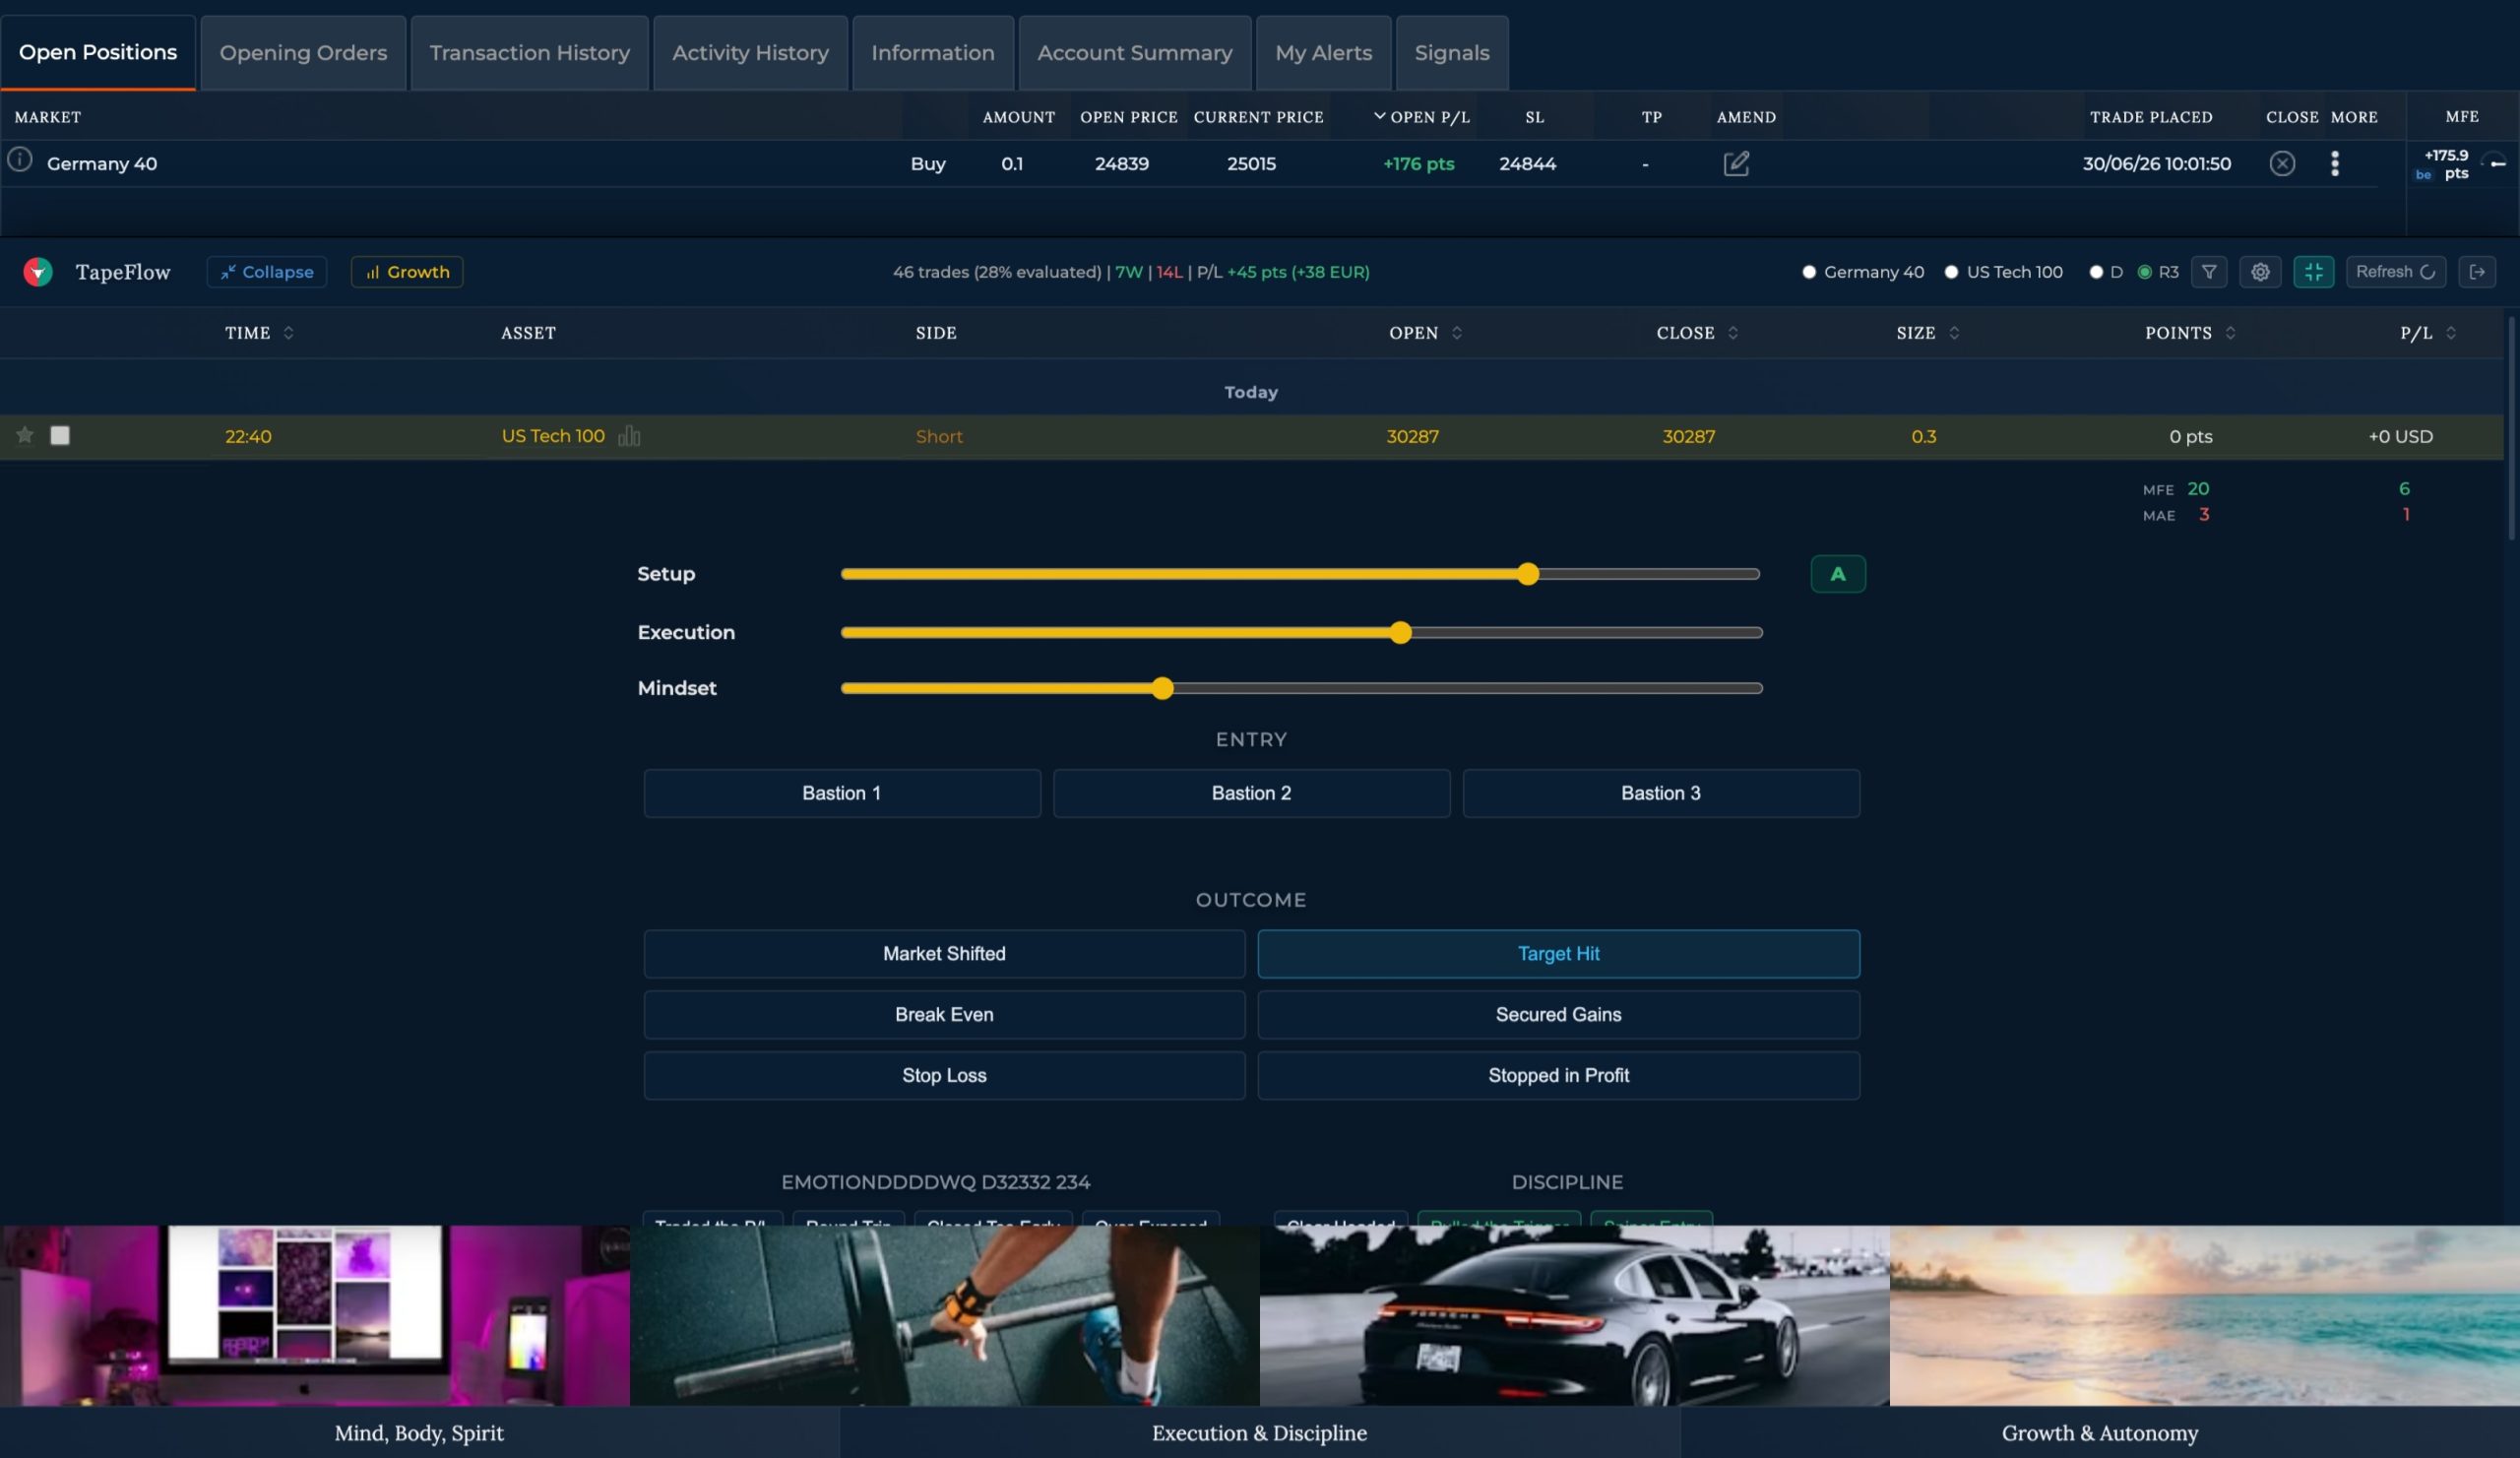This screenshot has height=1458, width=2520.
Task: Toggle the compact view shrink icon
Action: coord(2314,272)
